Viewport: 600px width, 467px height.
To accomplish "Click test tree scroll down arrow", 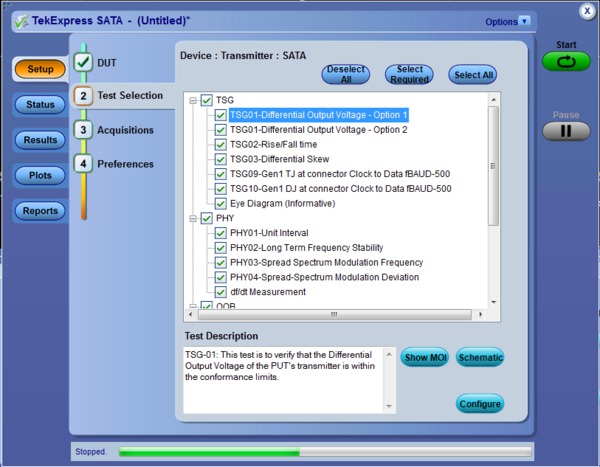I will pos(494,302).
